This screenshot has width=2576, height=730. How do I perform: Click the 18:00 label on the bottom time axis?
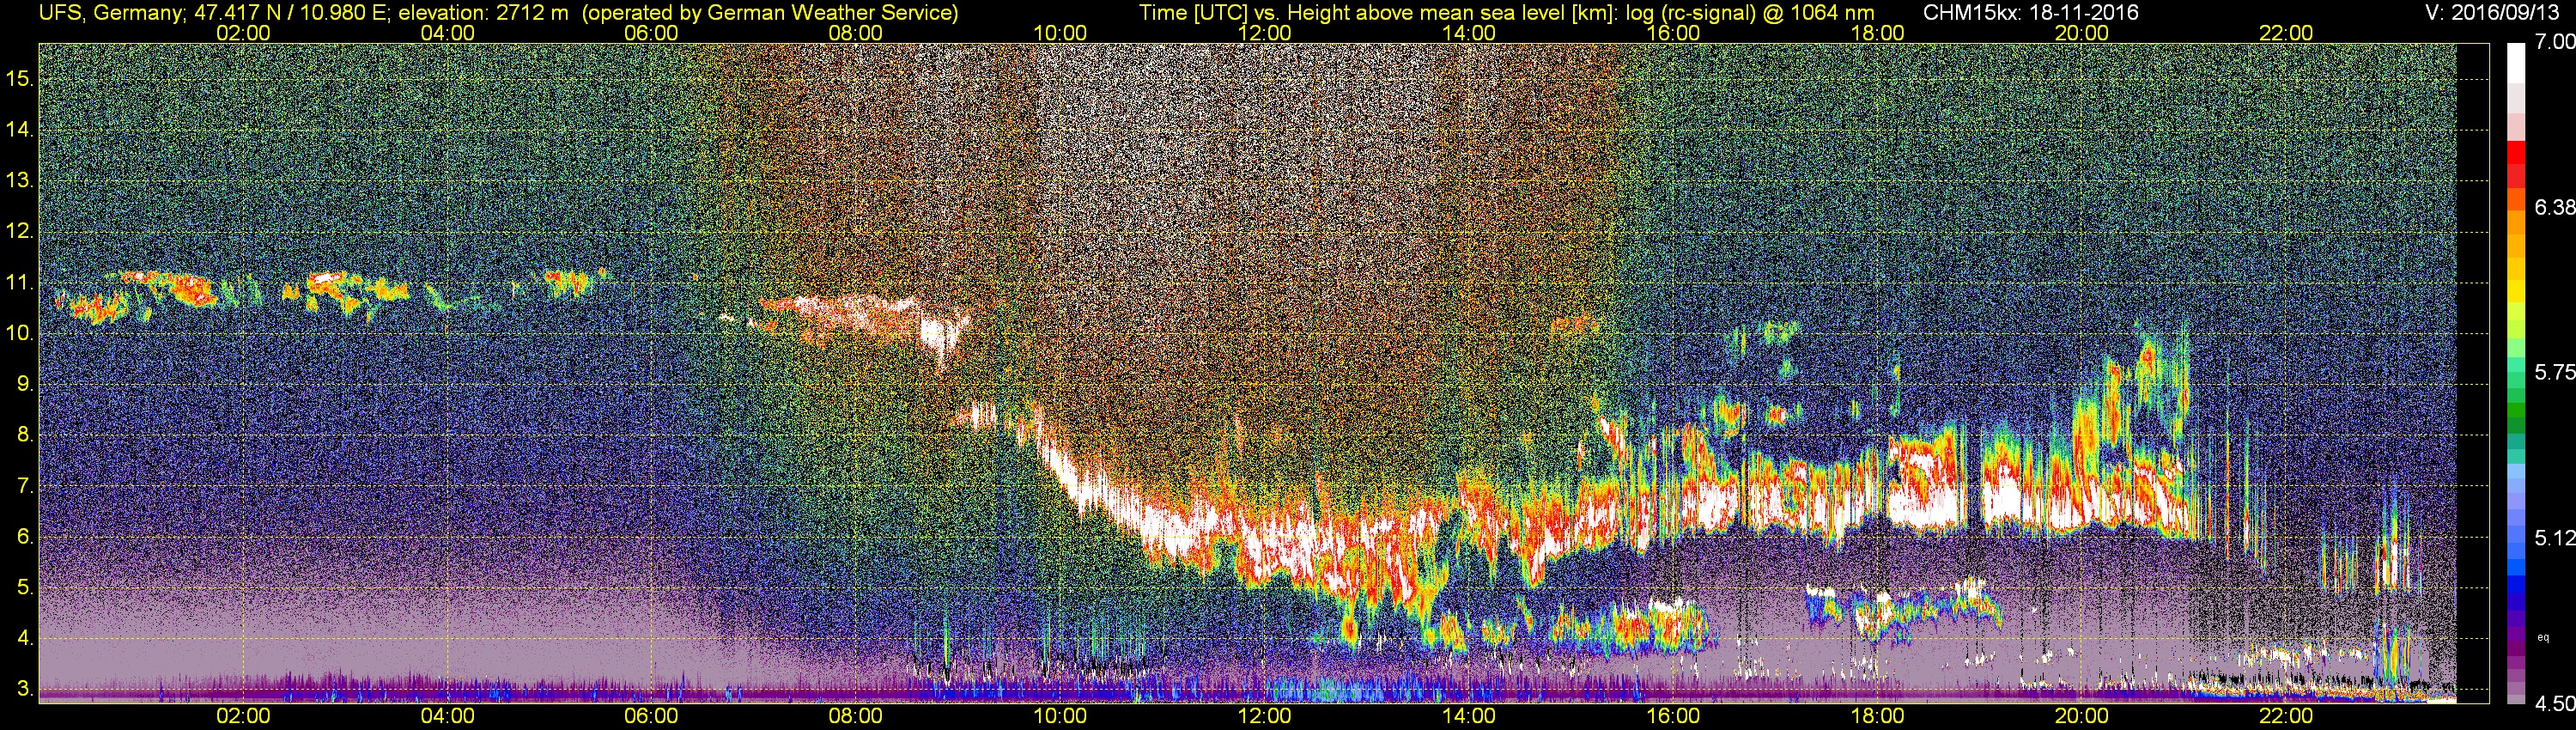pos(1877,716)
